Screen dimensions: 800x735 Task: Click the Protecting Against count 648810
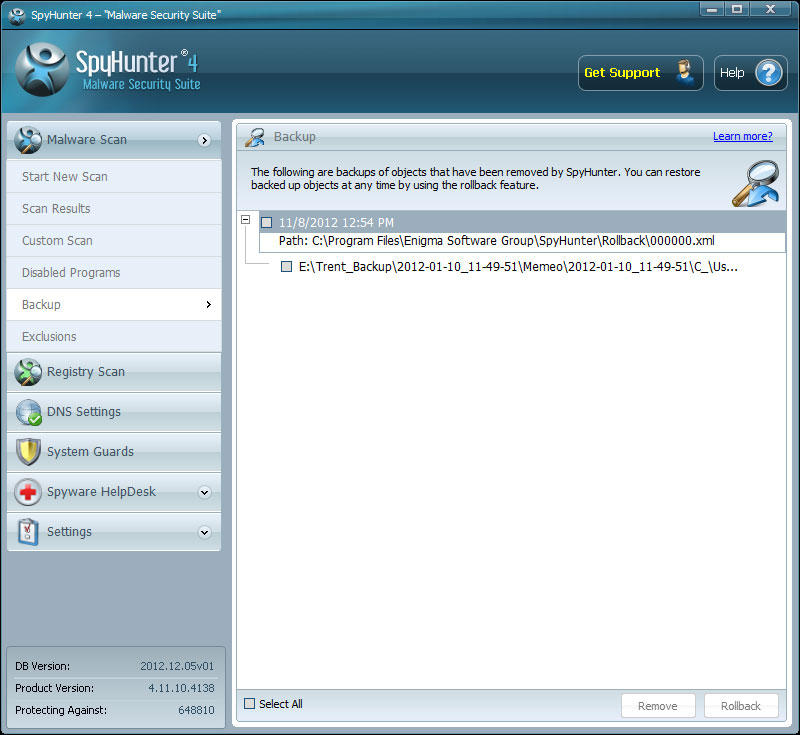(196, 710)
